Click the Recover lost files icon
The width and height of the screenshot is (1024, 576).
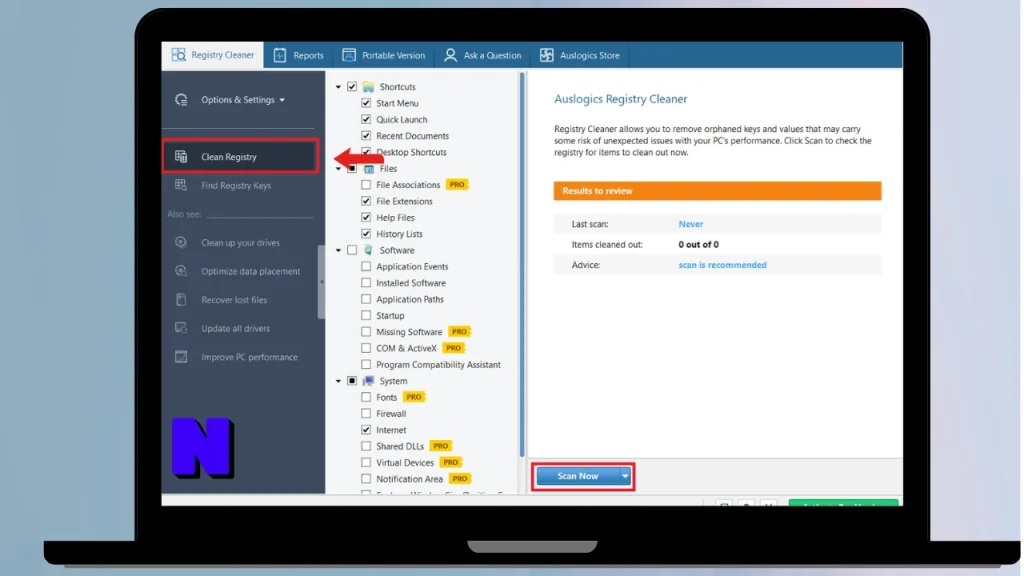181,300
